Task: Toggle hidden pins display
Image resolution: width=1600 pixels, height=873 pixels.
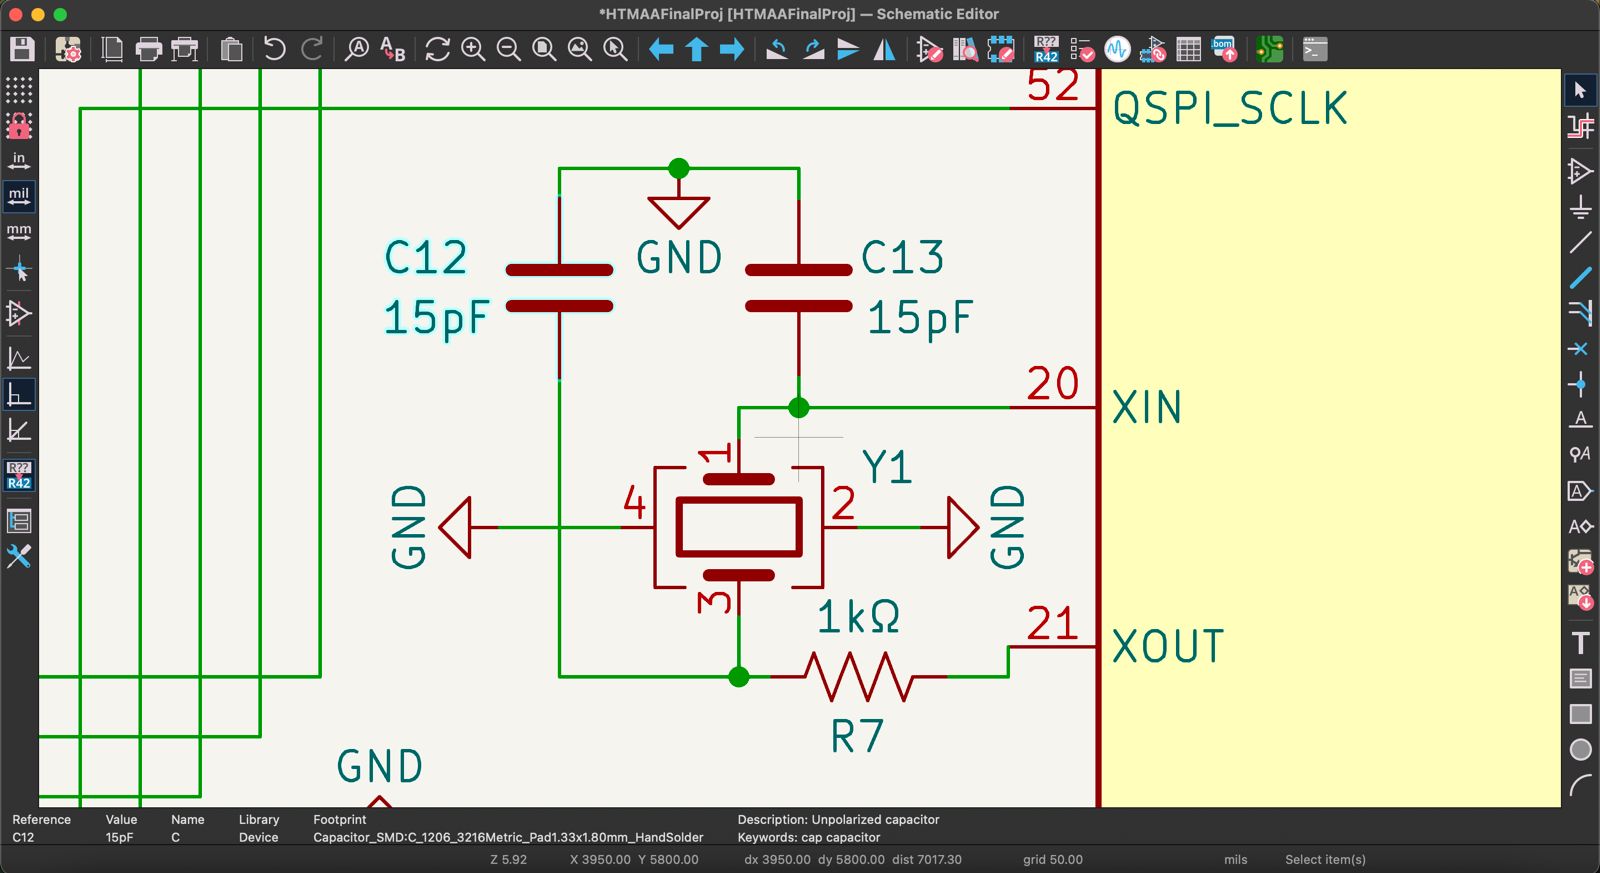Action: (x=19, y=314)
